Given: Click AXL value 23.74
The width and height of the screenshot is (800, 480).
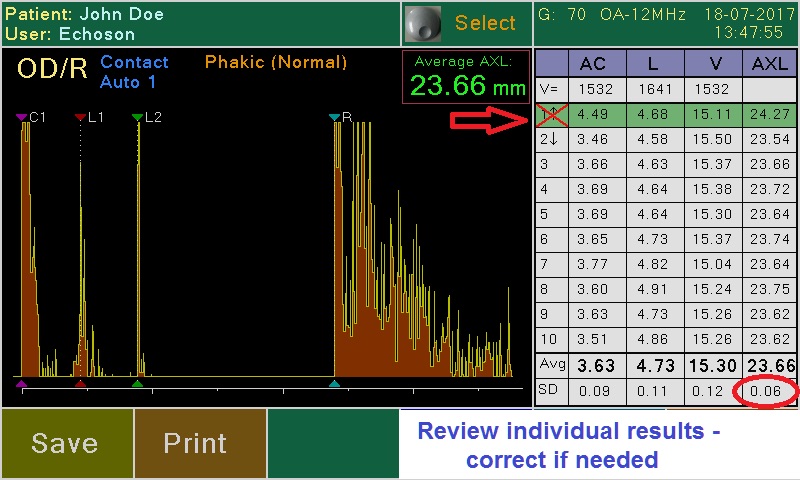Looking at the screenshot, I should 769,239.
